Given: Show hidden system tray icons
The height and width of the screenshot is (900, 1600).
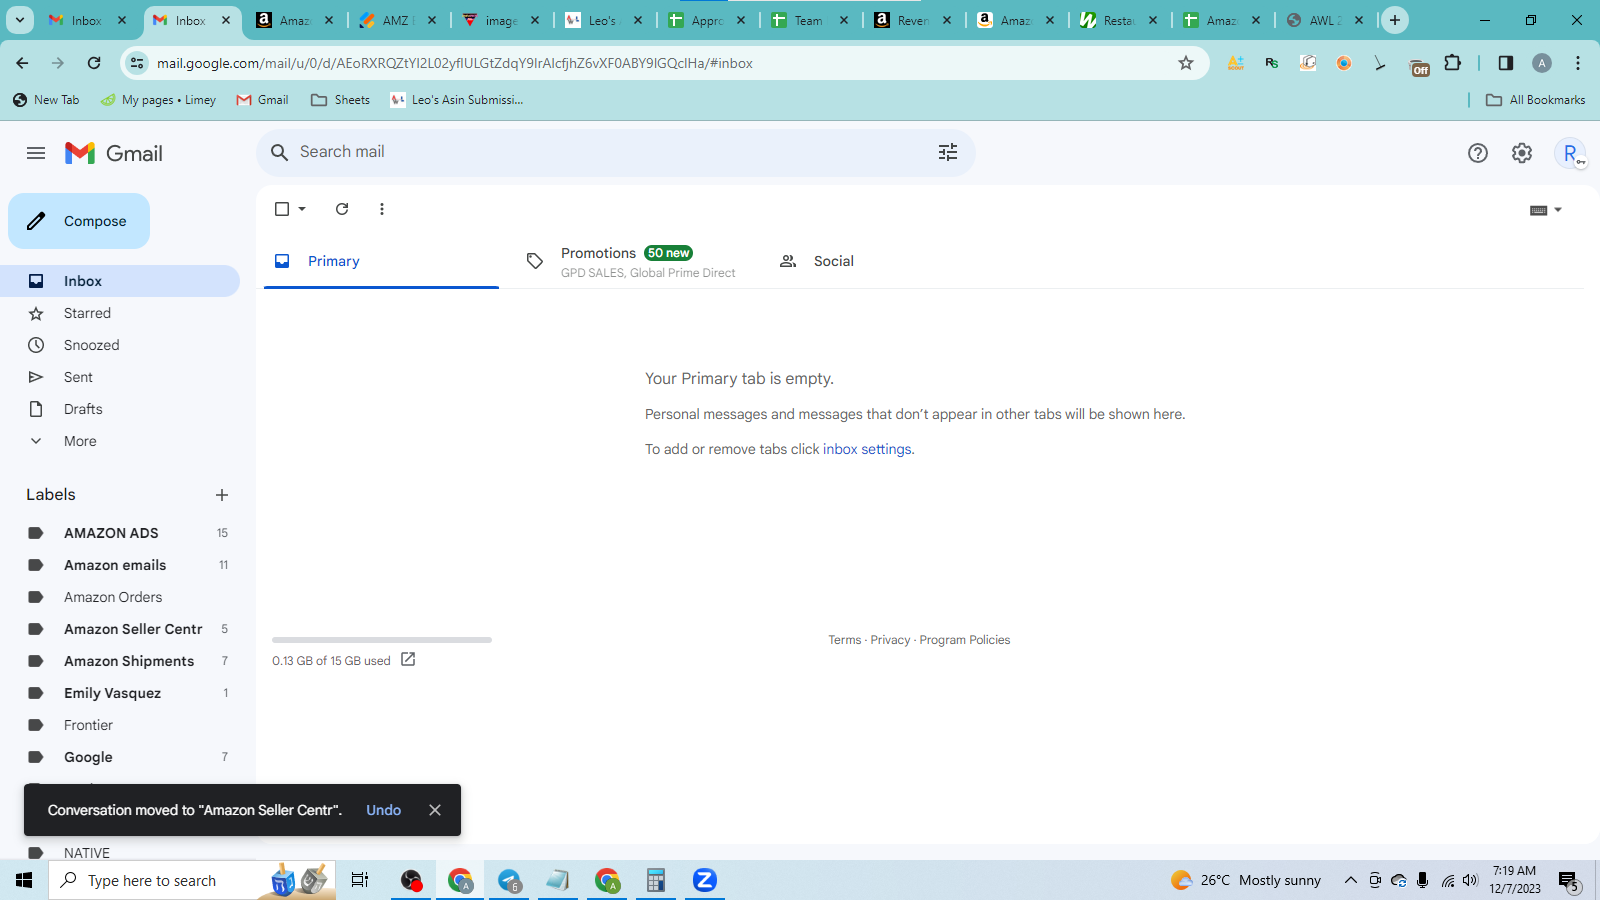Looking at the screenshot, I should [x=1350, y=880].
